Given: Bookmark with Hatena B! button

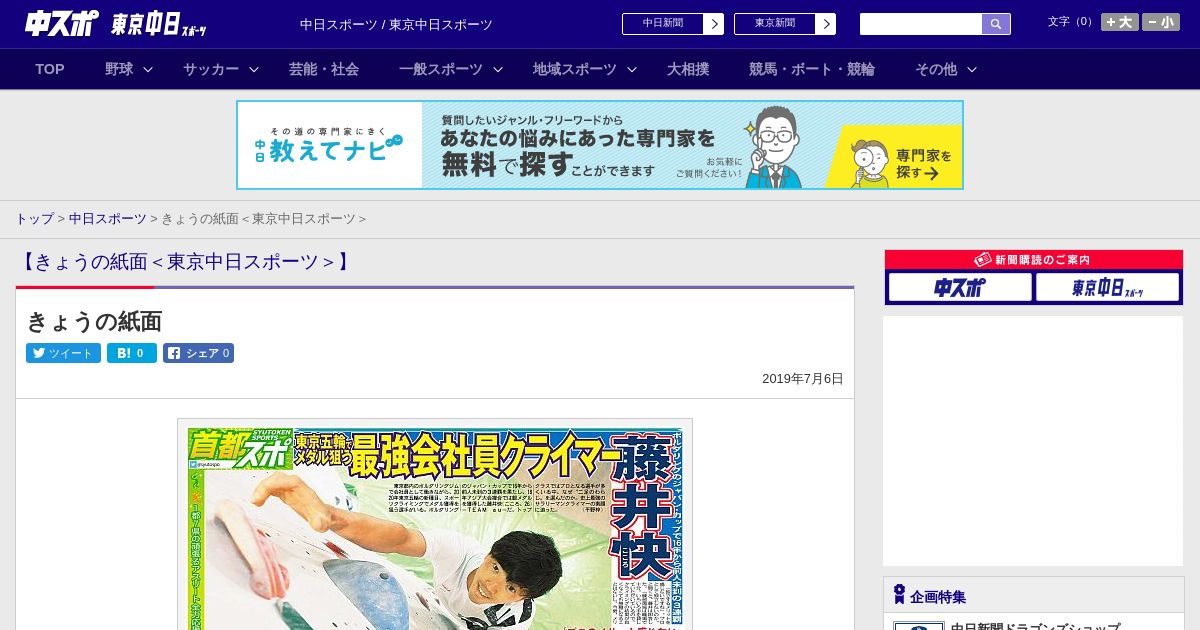Looking at the screenshot, I should (132, 353).
